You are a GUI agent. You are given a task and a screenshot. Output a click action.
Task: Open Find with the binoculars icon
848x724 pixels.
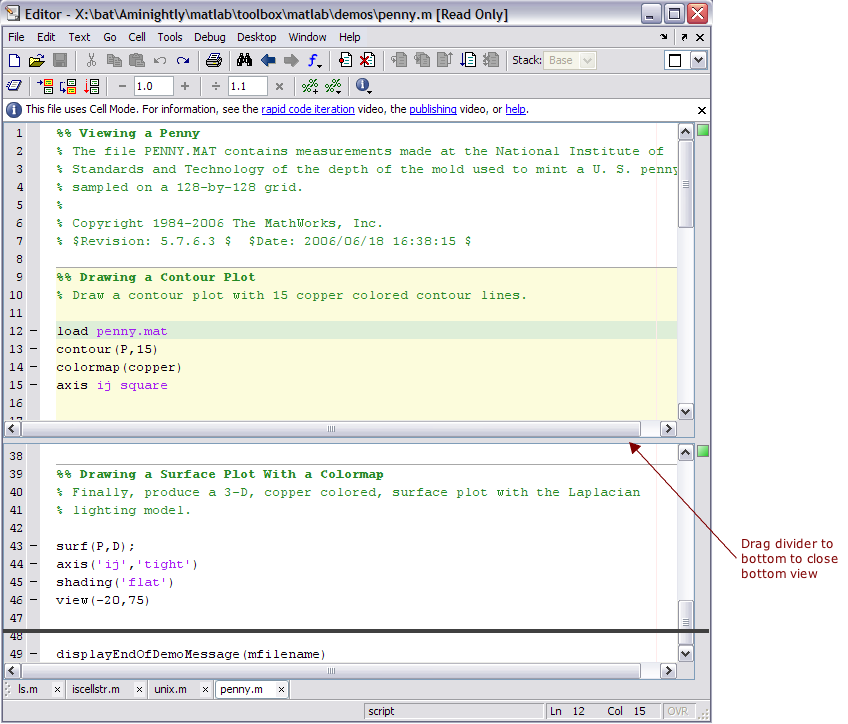(243, 61)
